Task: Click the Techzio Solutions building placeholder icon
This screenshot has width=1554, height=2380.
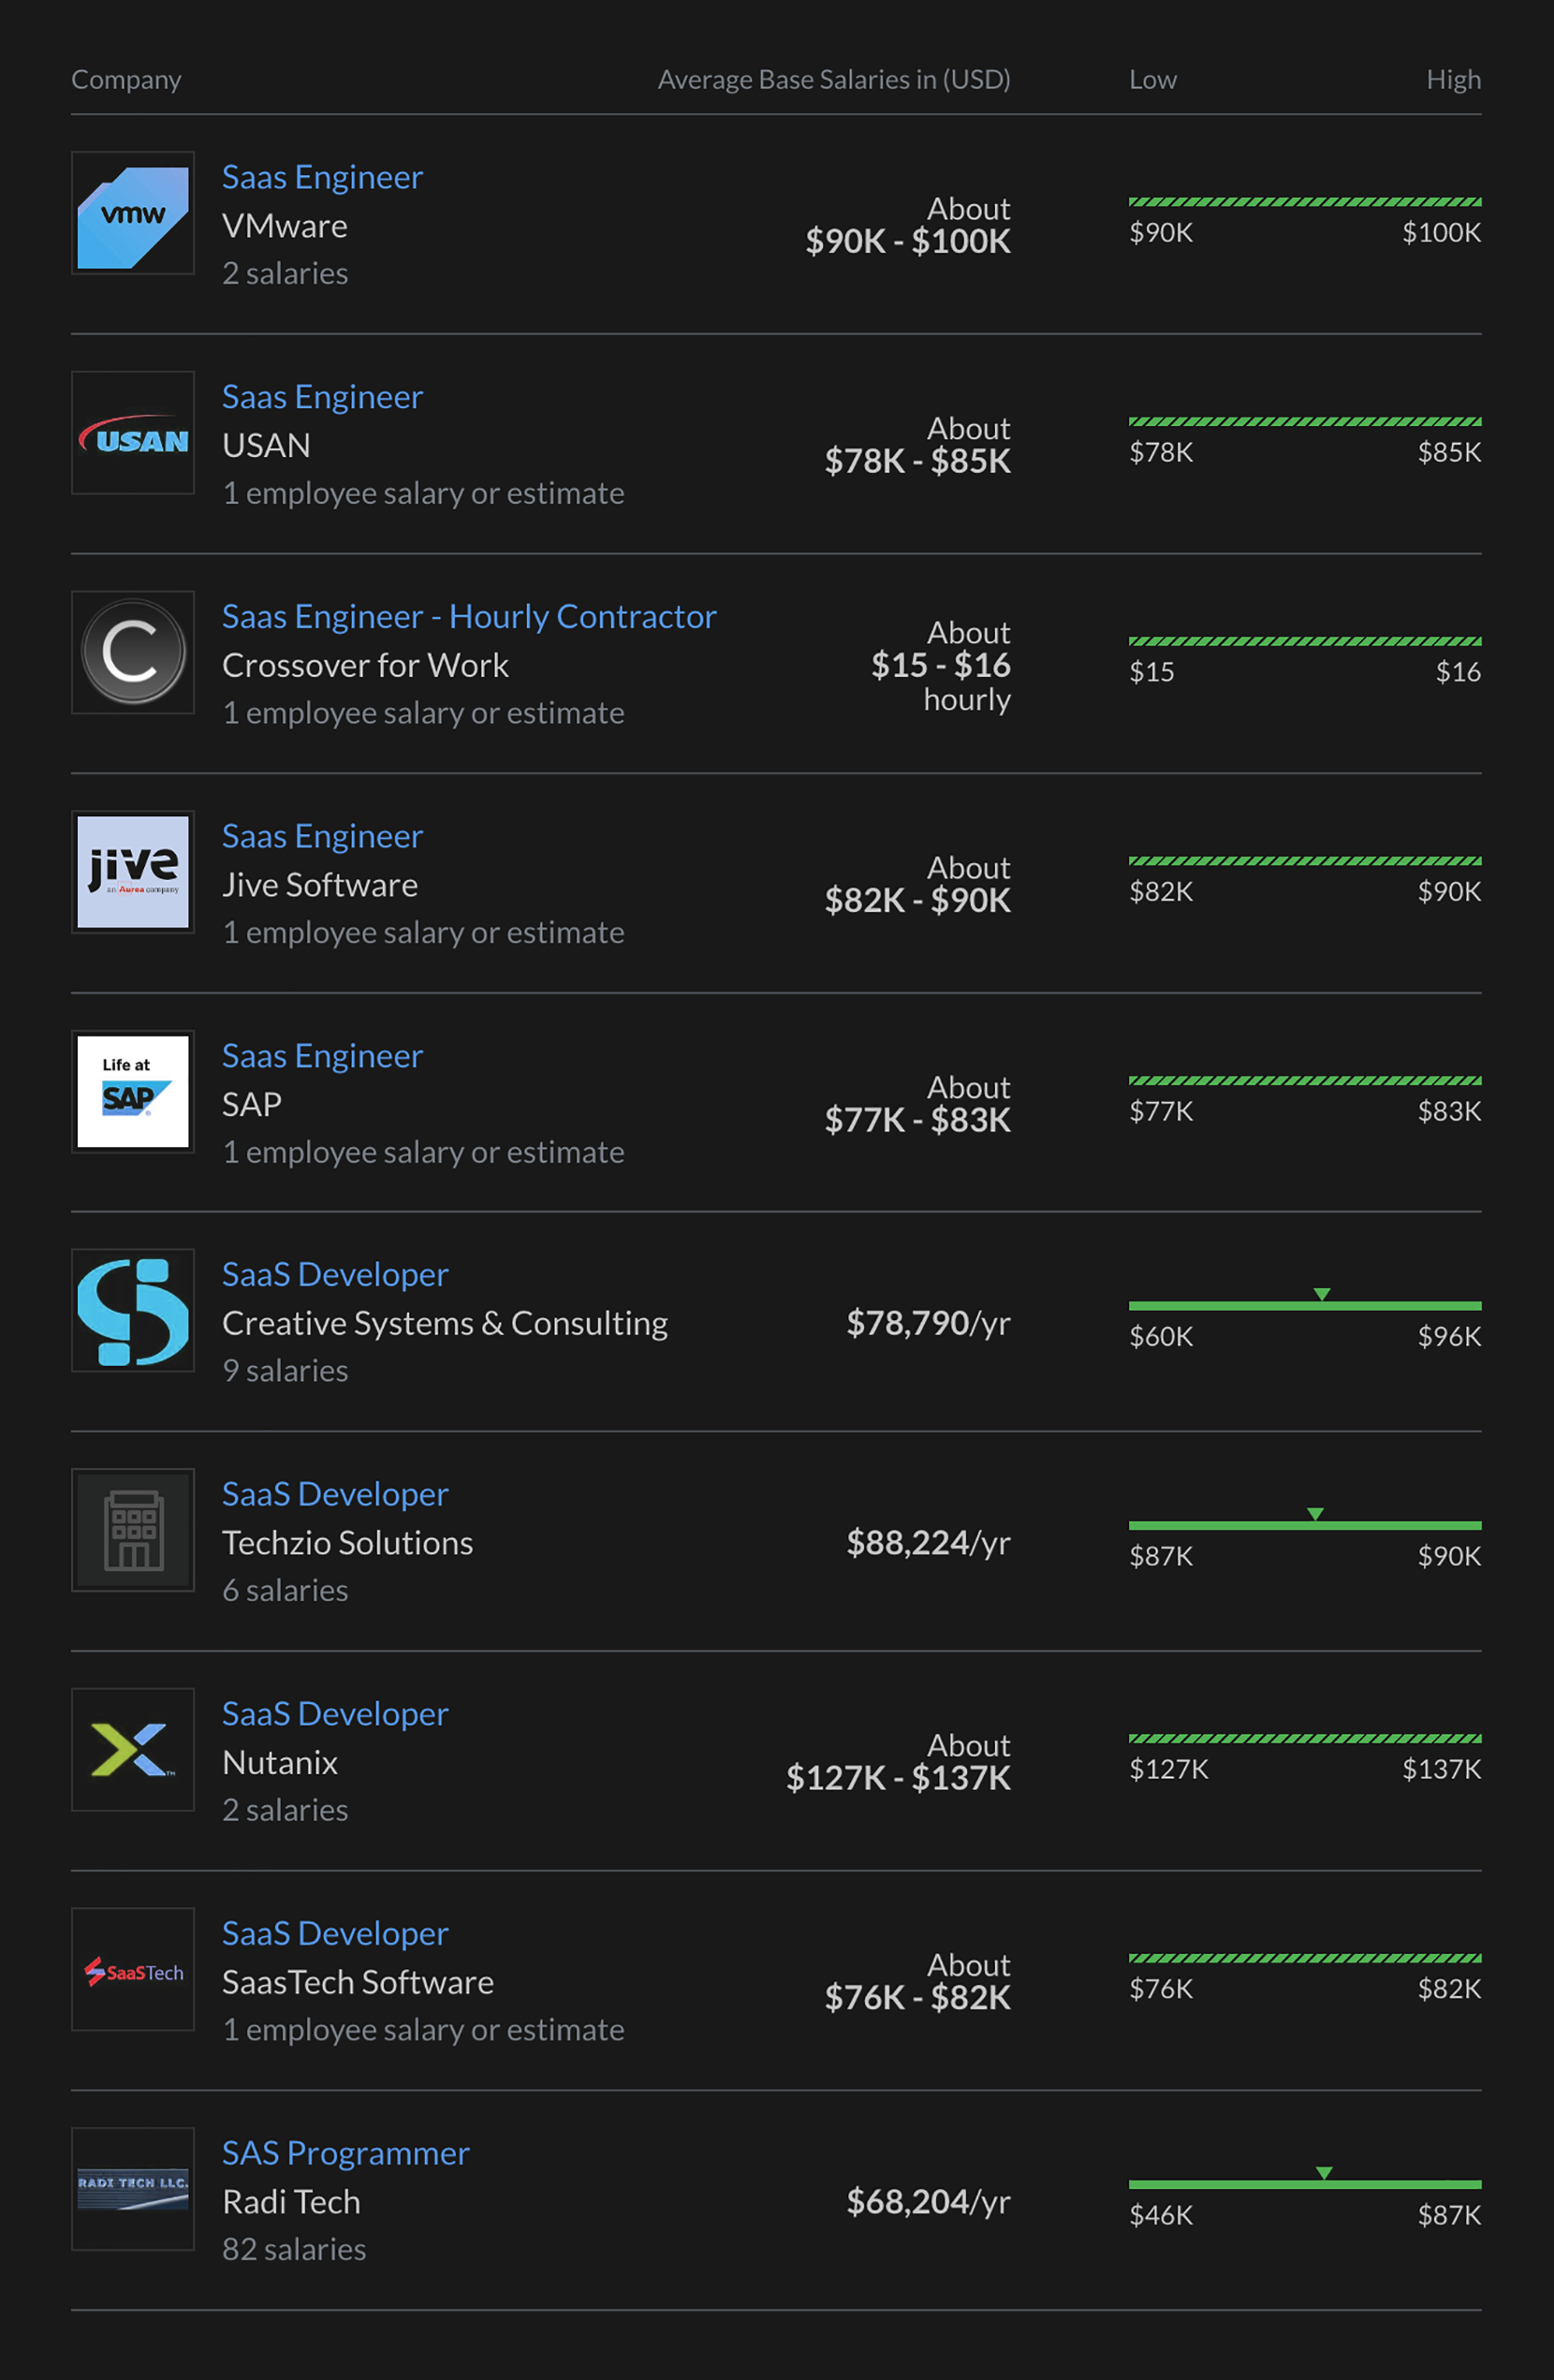Action: (x=133, y=1531)
